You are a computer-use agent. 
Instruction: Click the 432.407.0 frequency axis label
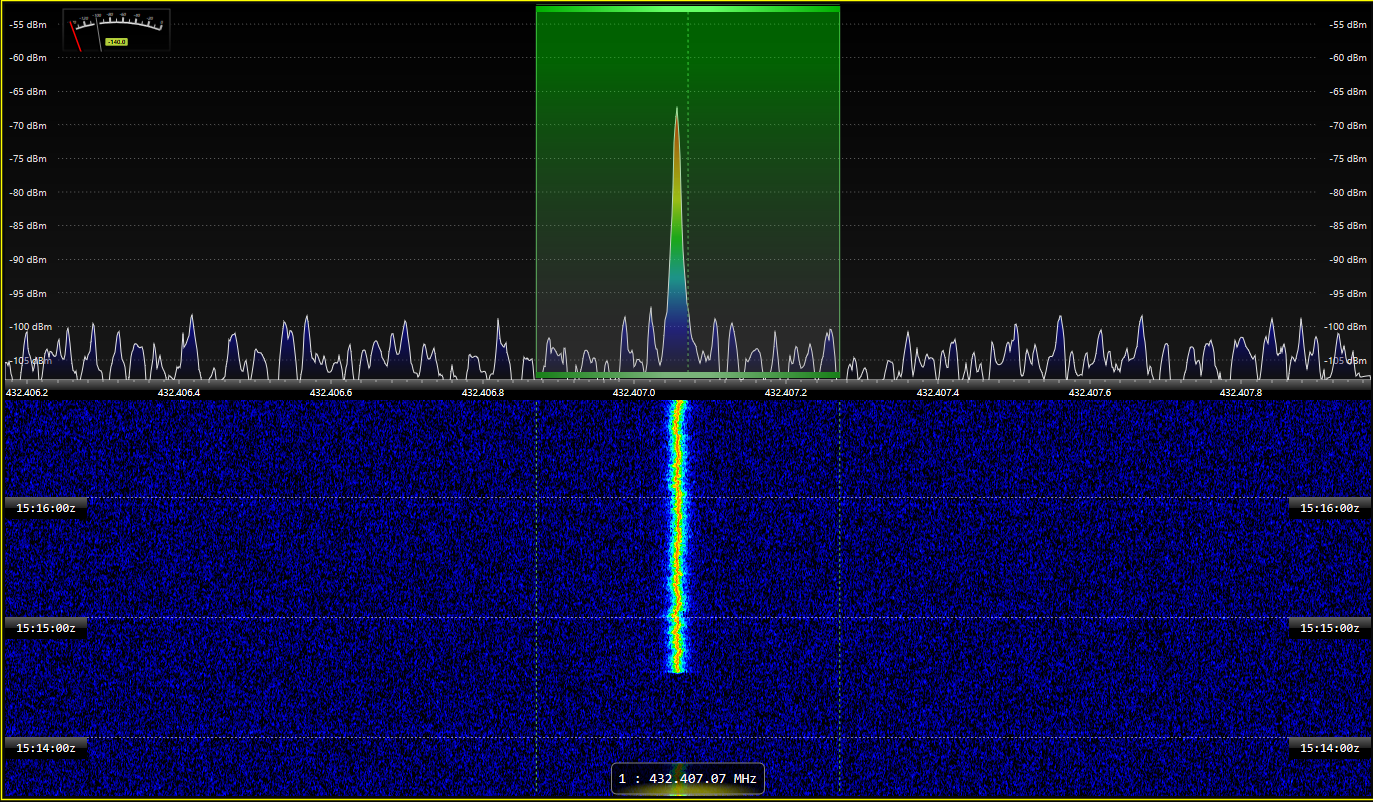coord(634,393)
